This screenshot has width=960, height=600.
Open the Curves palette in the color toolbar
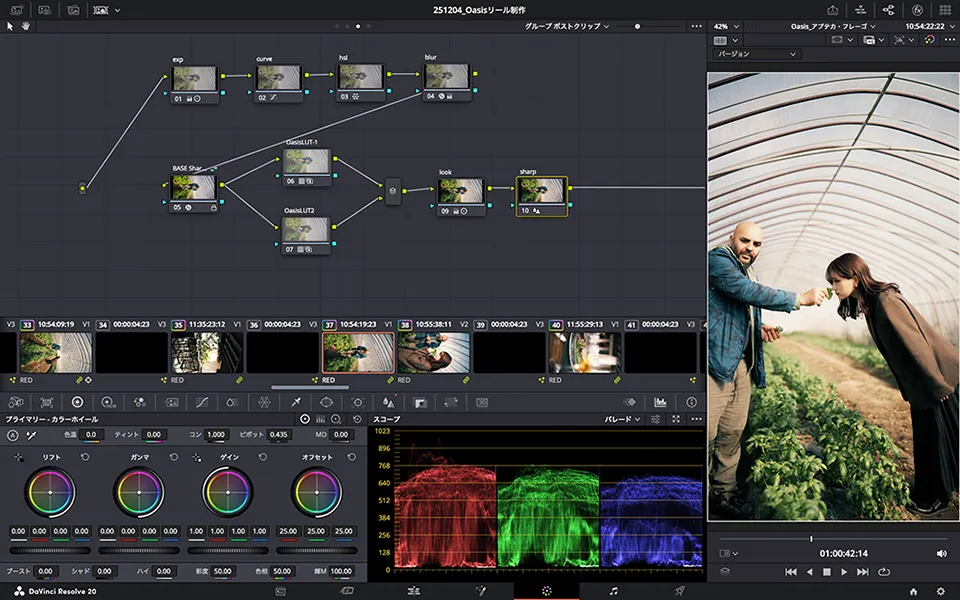(x=201, y=402)
